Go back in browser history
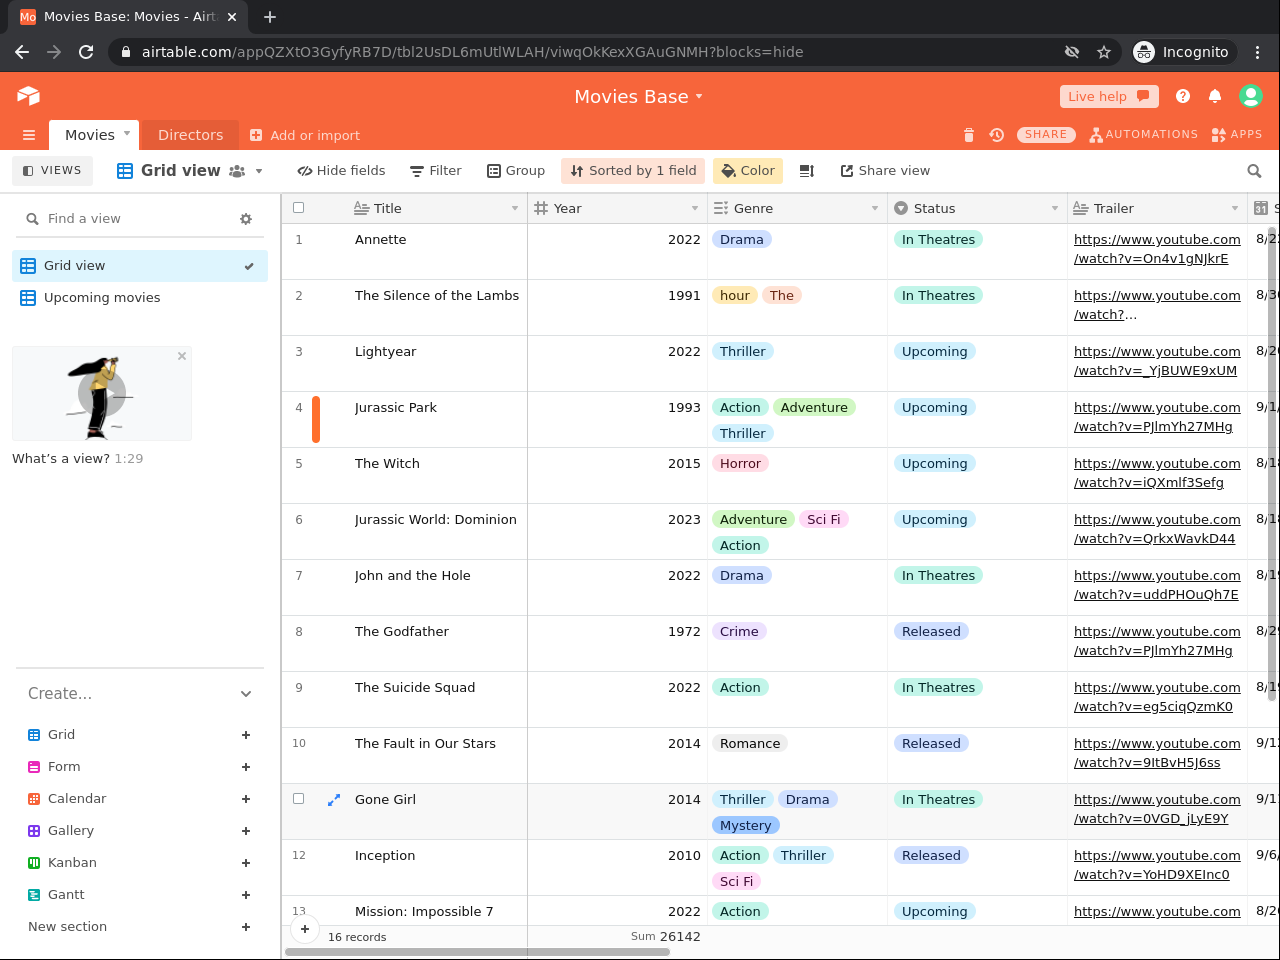 (x=22, y=52)
